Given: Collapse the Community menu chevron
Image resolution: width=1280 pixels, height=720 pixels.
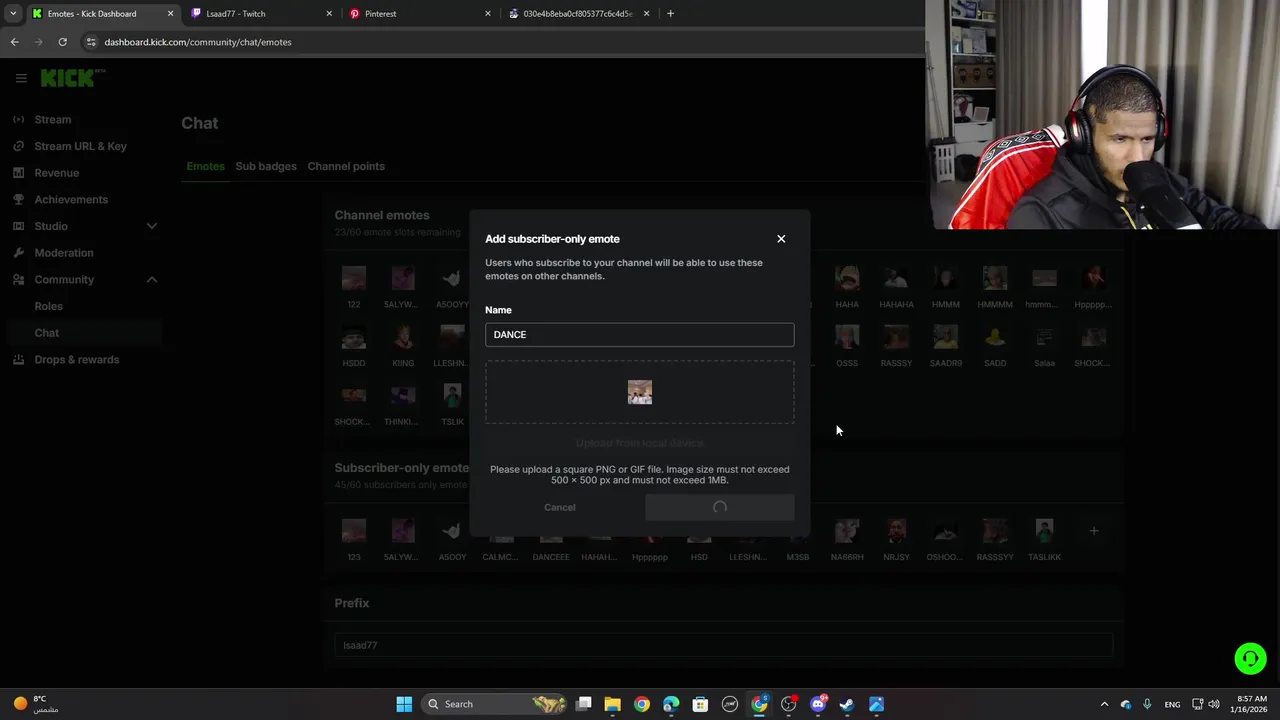Looking at the screenshot, I should [x=152, y=280].
